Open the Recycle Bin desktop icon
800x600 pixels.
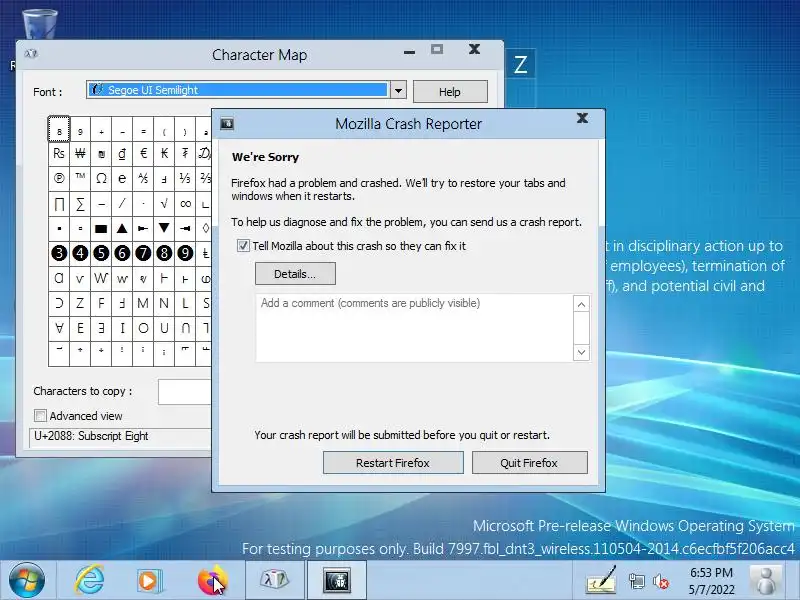click(x=40, y=23)
